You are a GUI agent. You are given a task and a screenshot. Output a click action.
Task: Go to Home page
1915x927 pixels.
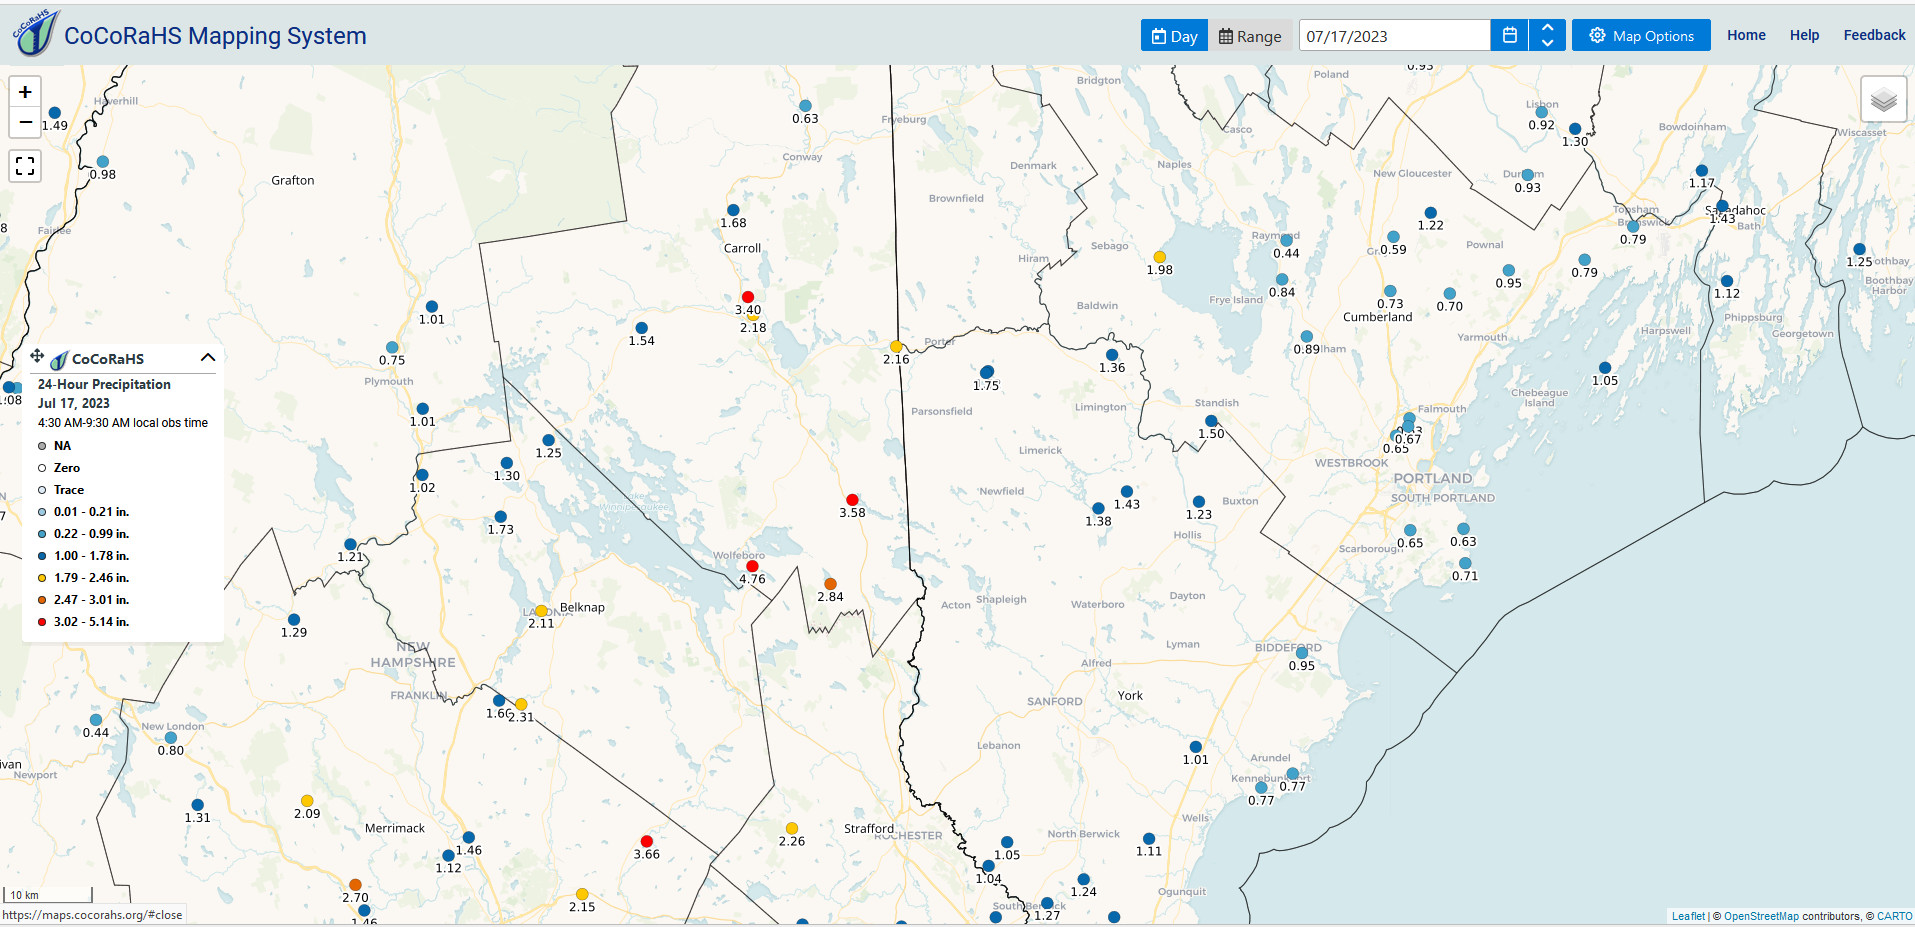pyautogui.click(x=1746, y=35)
